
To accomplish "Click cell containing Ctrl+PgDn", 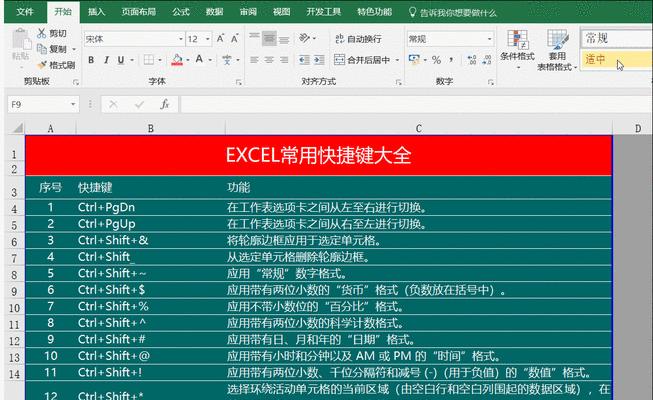I will coord(150,207).
